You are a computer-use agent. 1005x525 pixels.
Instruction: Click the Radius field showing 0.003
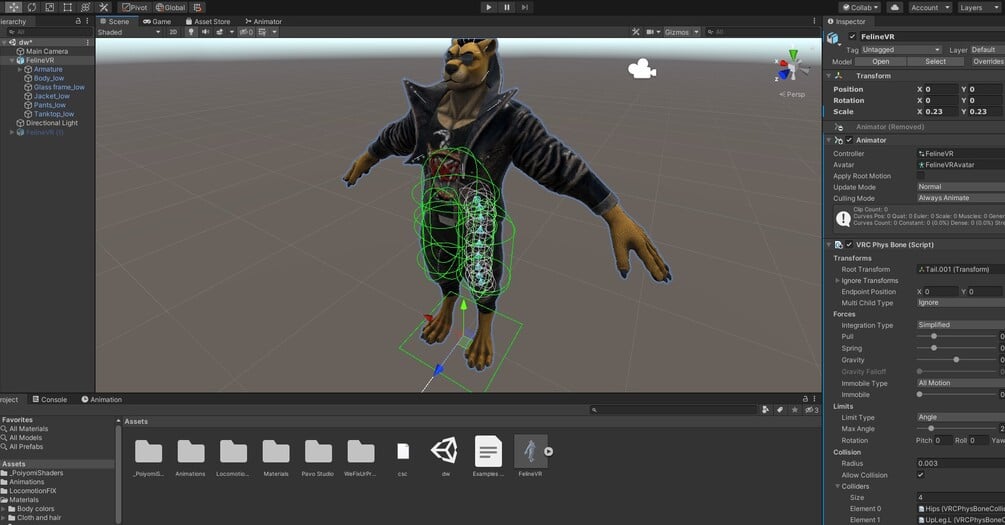click(961, 463)
